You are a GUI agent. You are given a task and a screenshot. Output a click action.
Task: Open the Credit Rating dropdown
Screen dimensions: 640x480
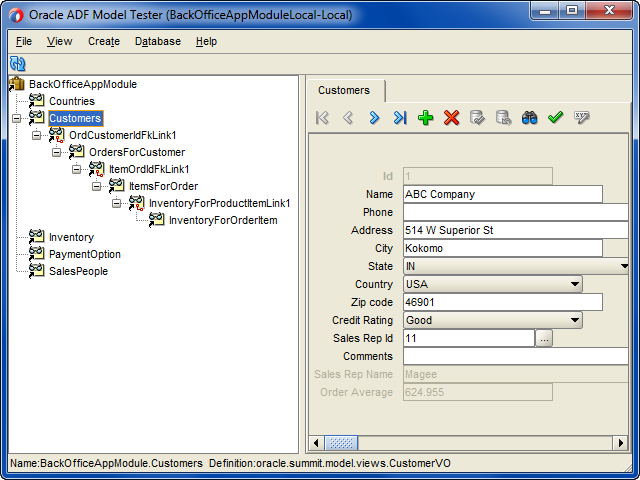(575, 320)
